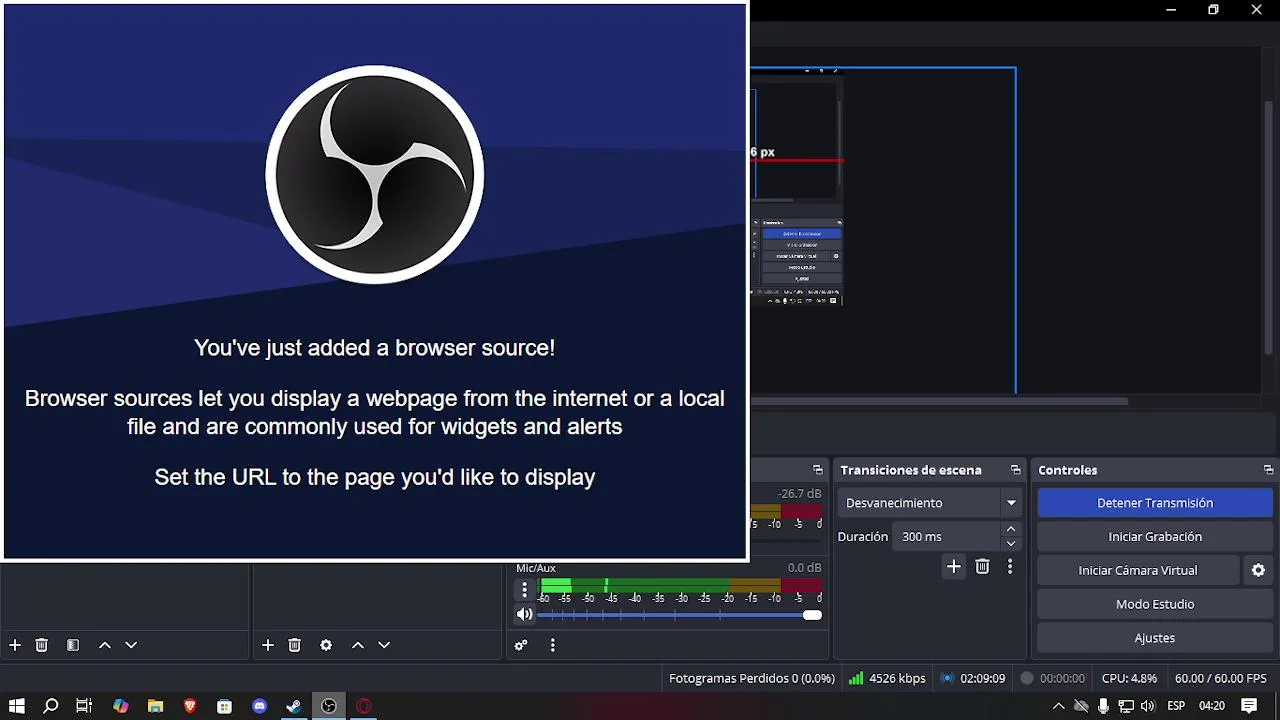
Task: Remove transition with the trash icon
Action: coord(982,567)
